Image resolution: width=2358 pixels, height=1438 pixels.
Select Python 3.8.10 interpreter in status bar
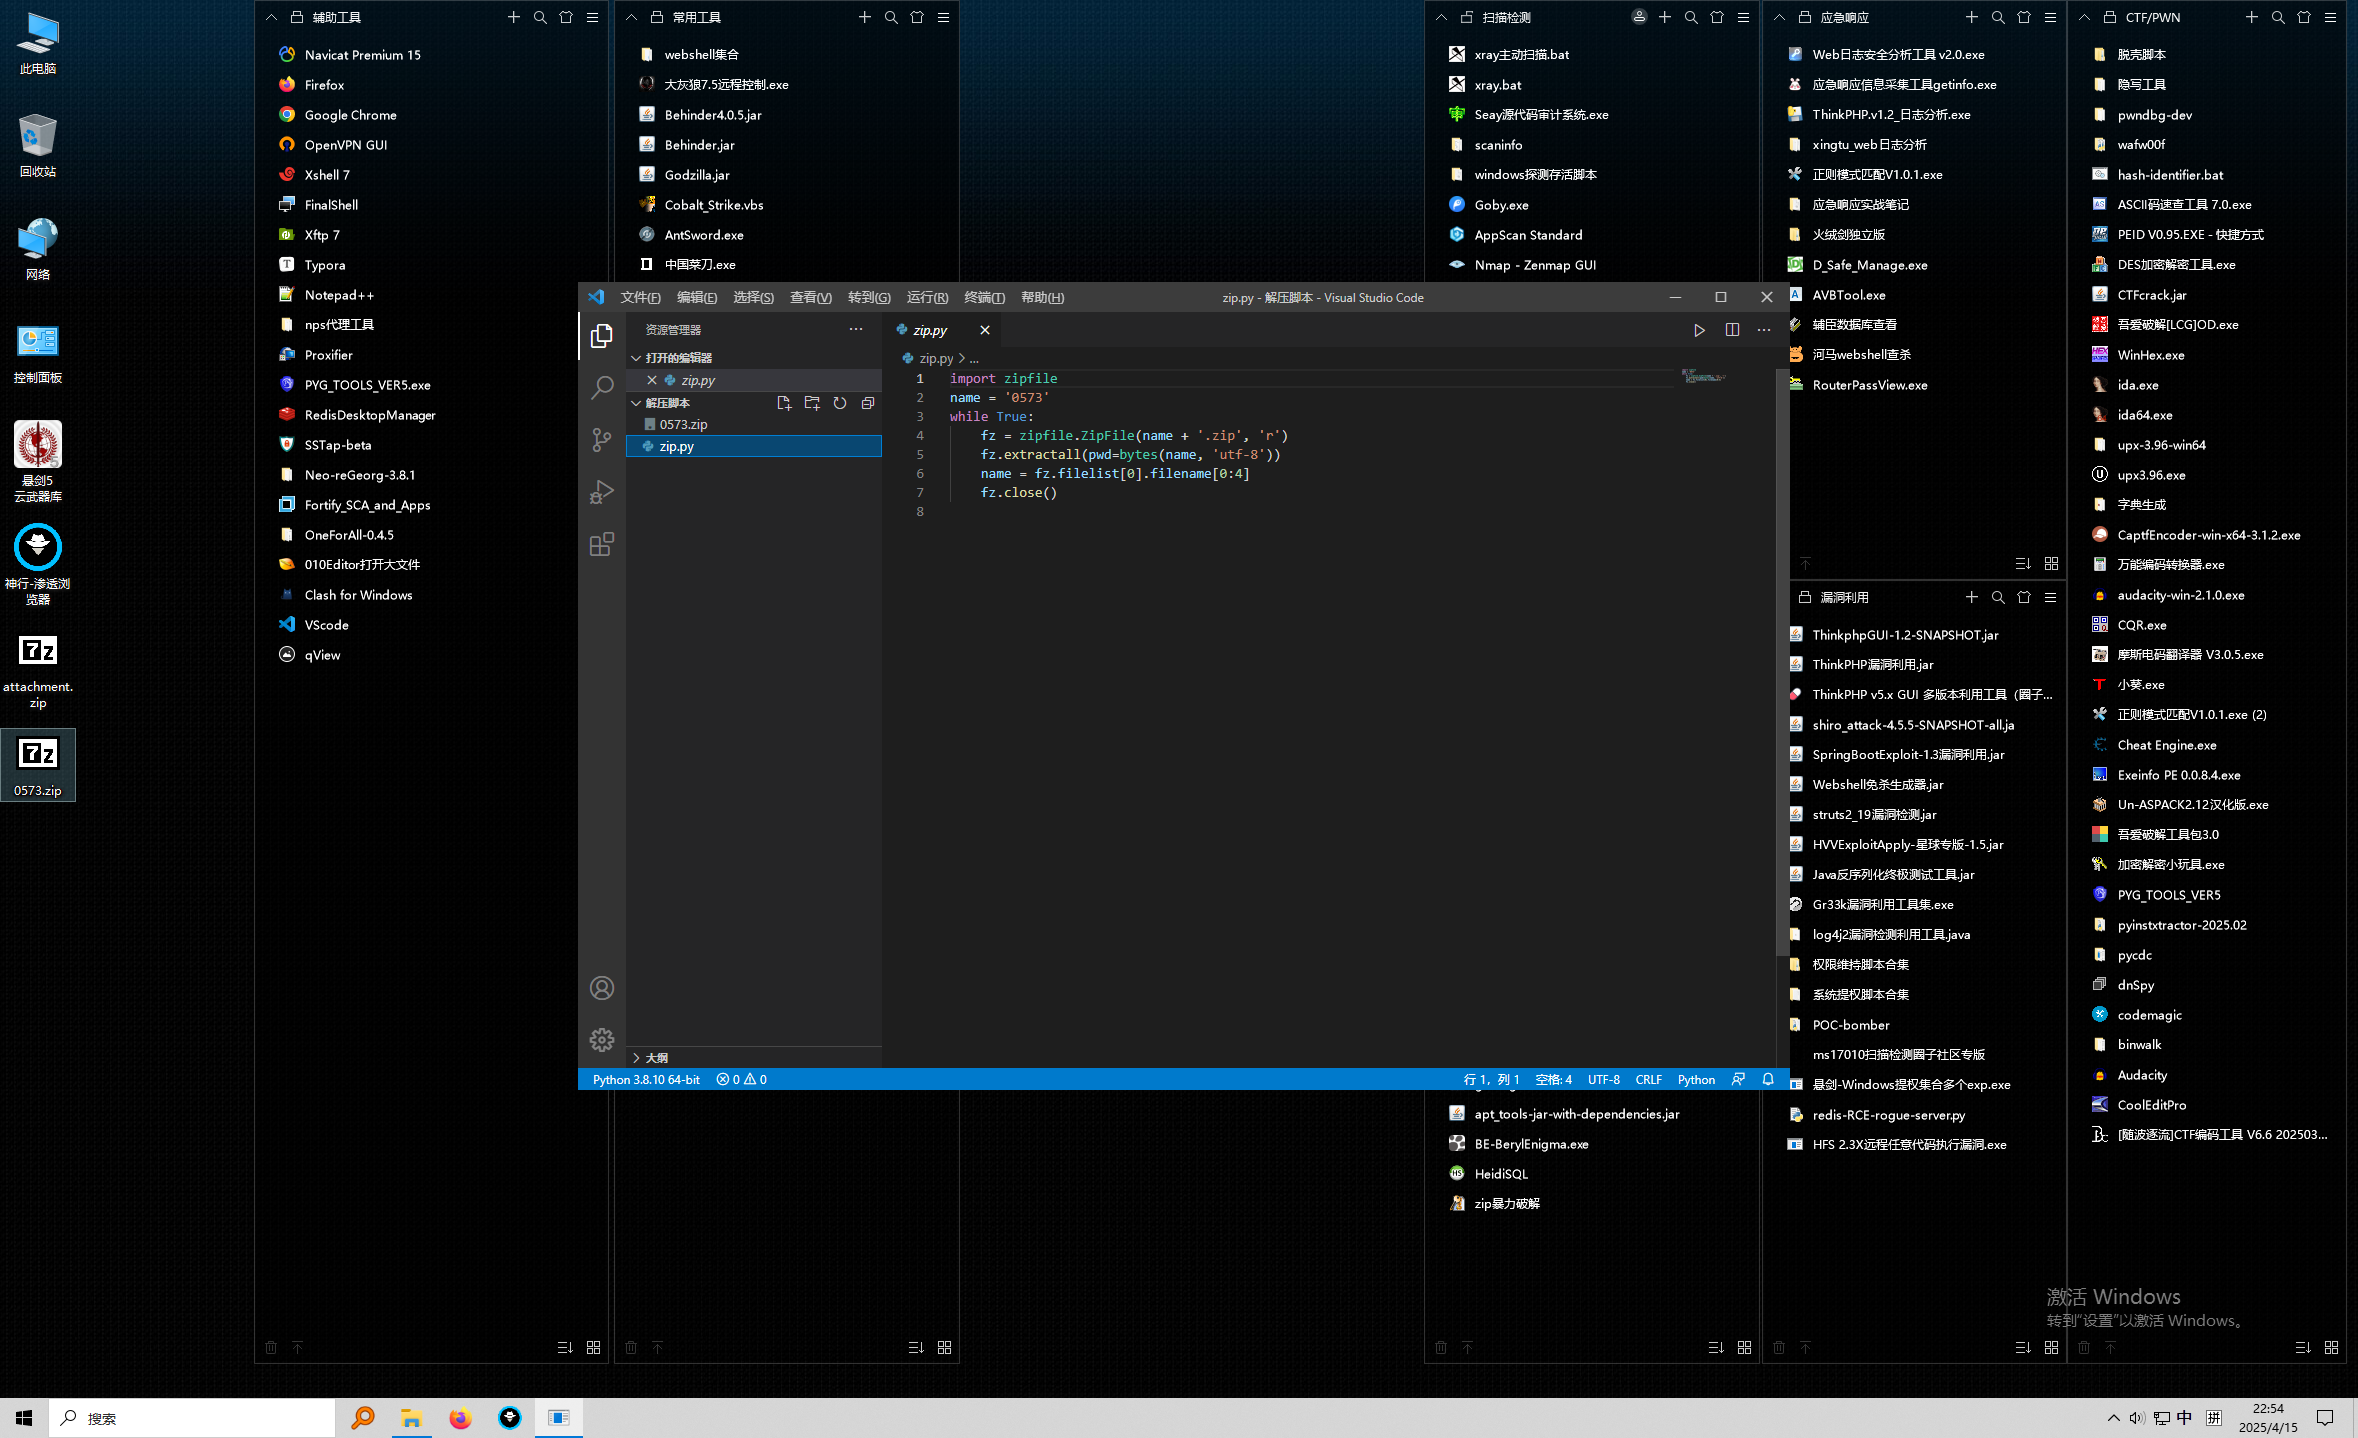(x=646, y=1080)
